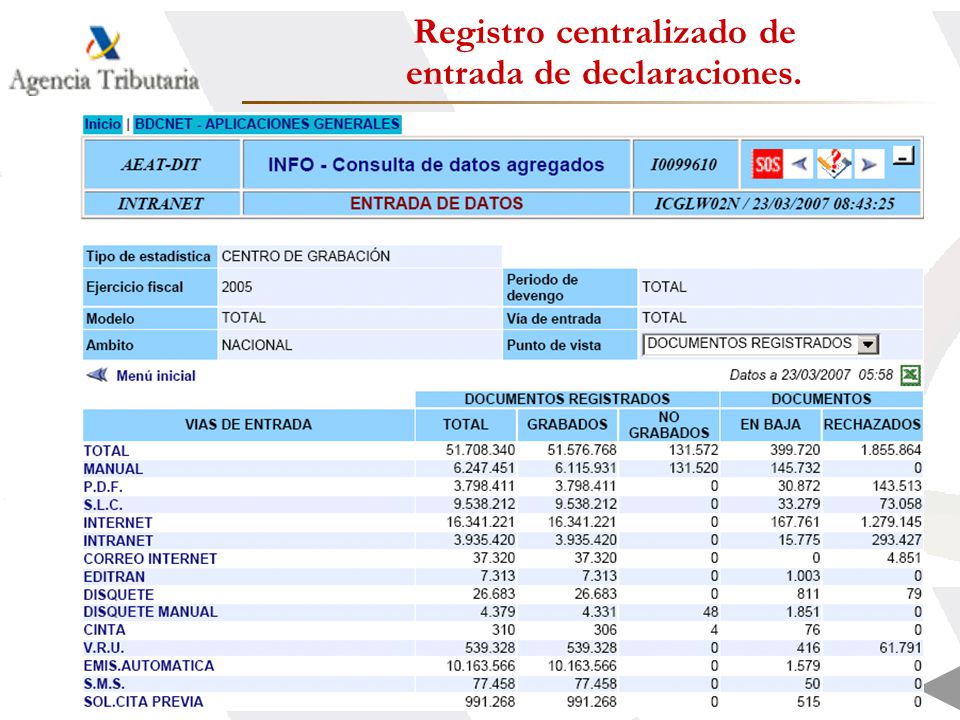Open the EMIS.AUTOMATICA row
The width and height of the screenshot is (960, 720).
point(149,666)
